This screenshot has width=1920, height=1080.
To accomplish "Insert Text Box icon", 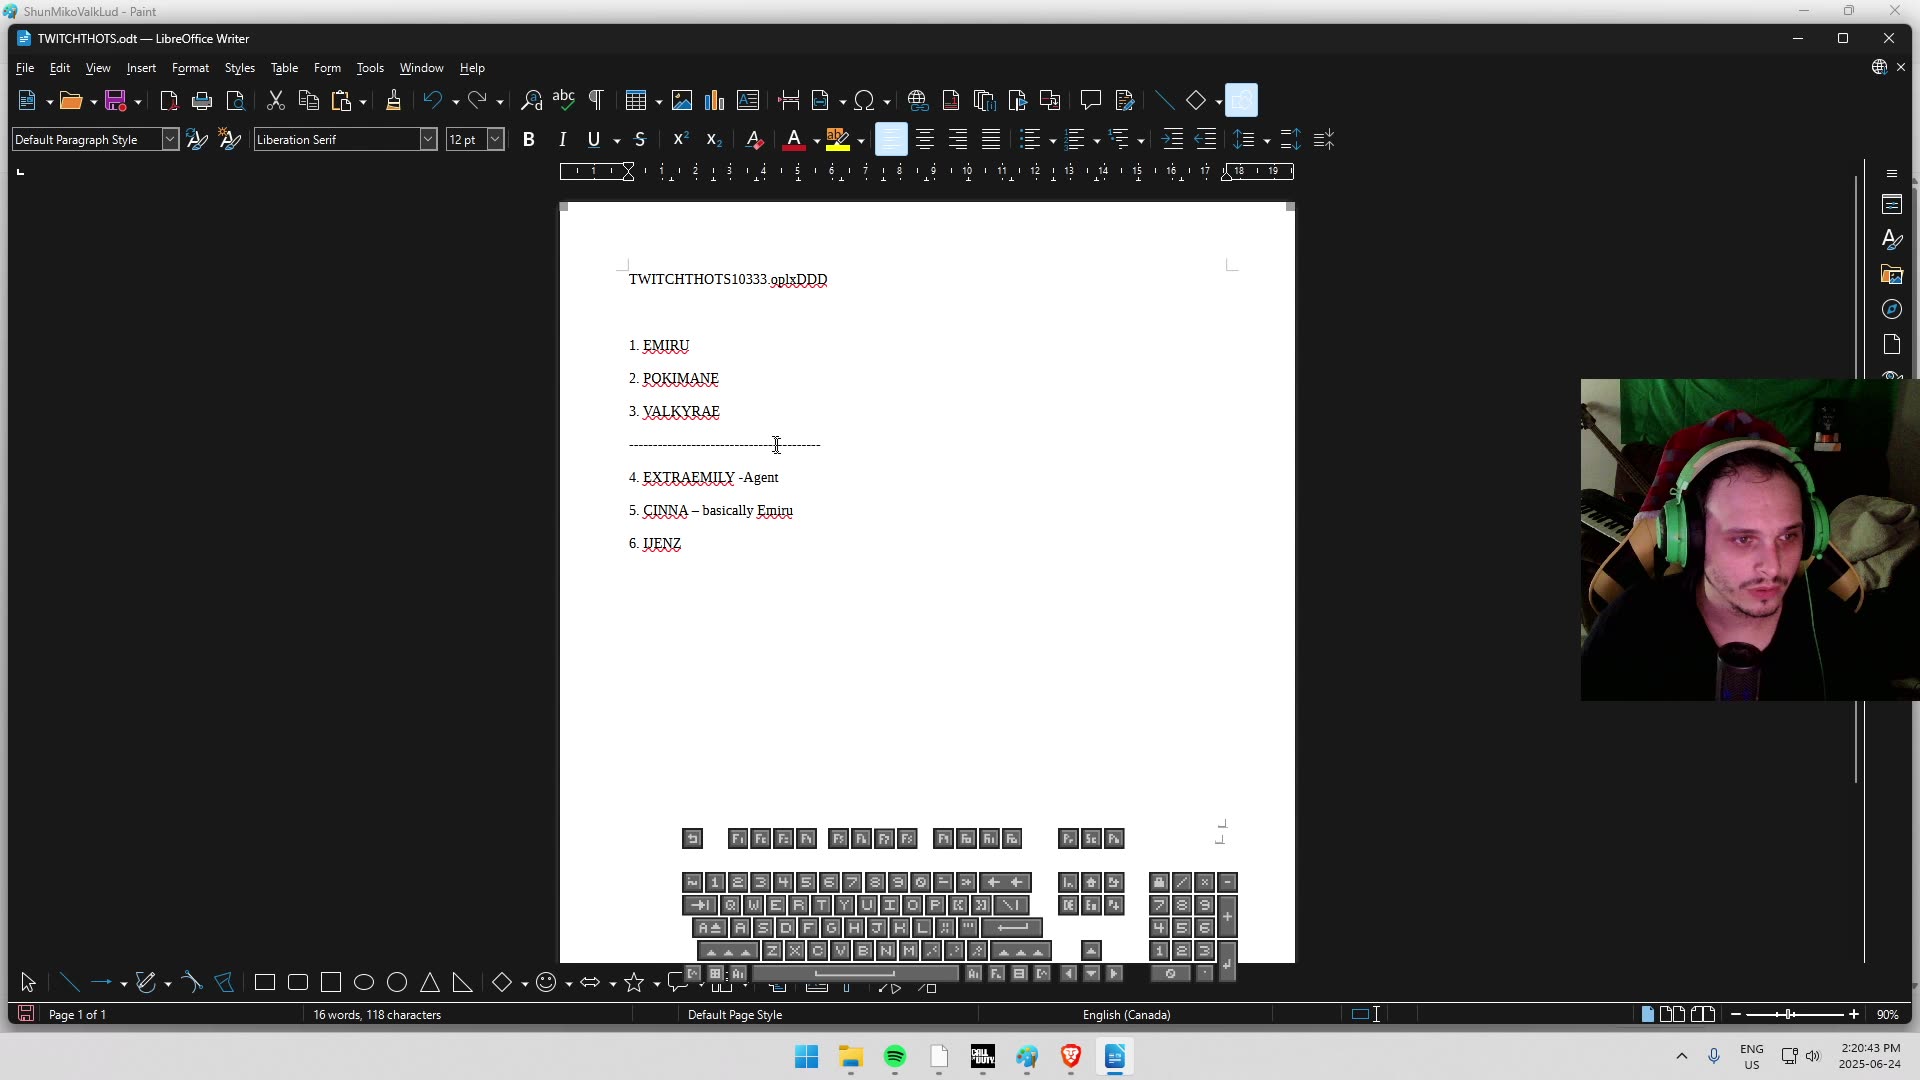I will (747, 100).
